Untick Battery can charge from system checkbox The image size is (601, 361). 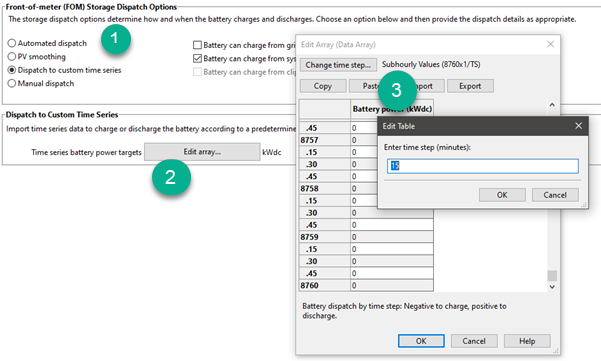click(197, 59)
